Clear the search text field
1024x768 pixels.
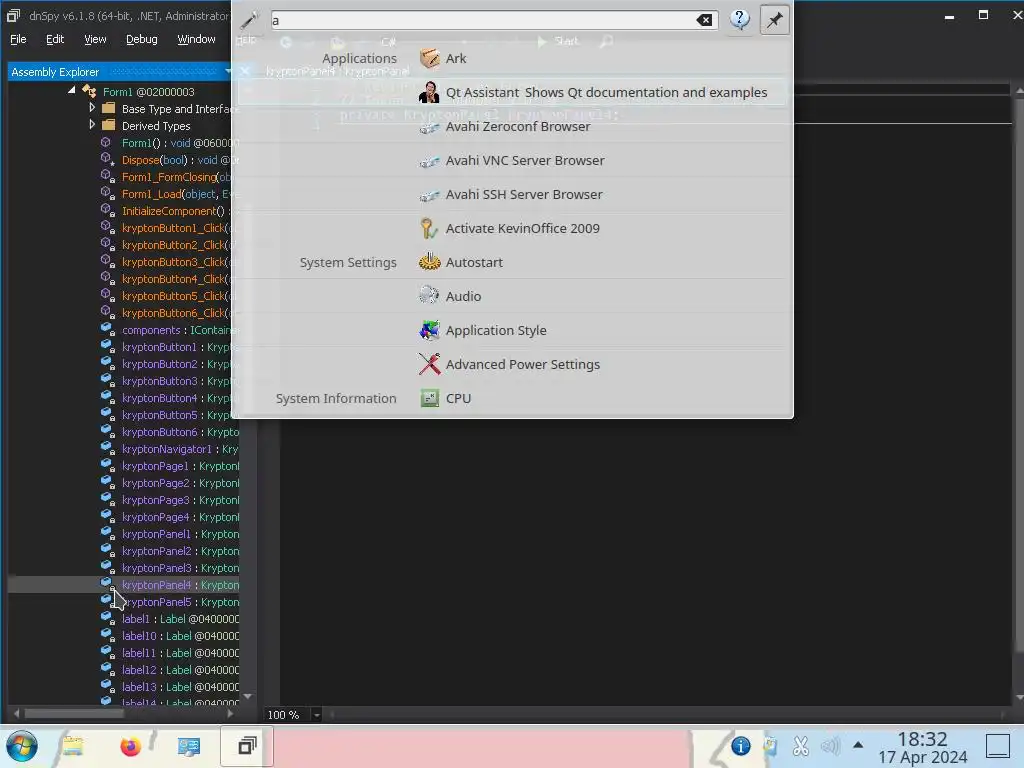704,20
